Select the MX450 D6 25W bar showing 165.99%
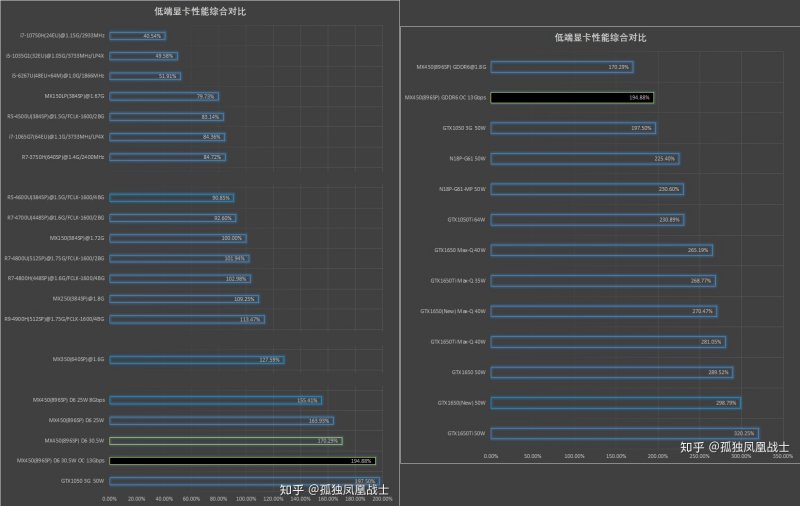Image resolution: width=800 pixels, height=506 pixels. point(221,421)
